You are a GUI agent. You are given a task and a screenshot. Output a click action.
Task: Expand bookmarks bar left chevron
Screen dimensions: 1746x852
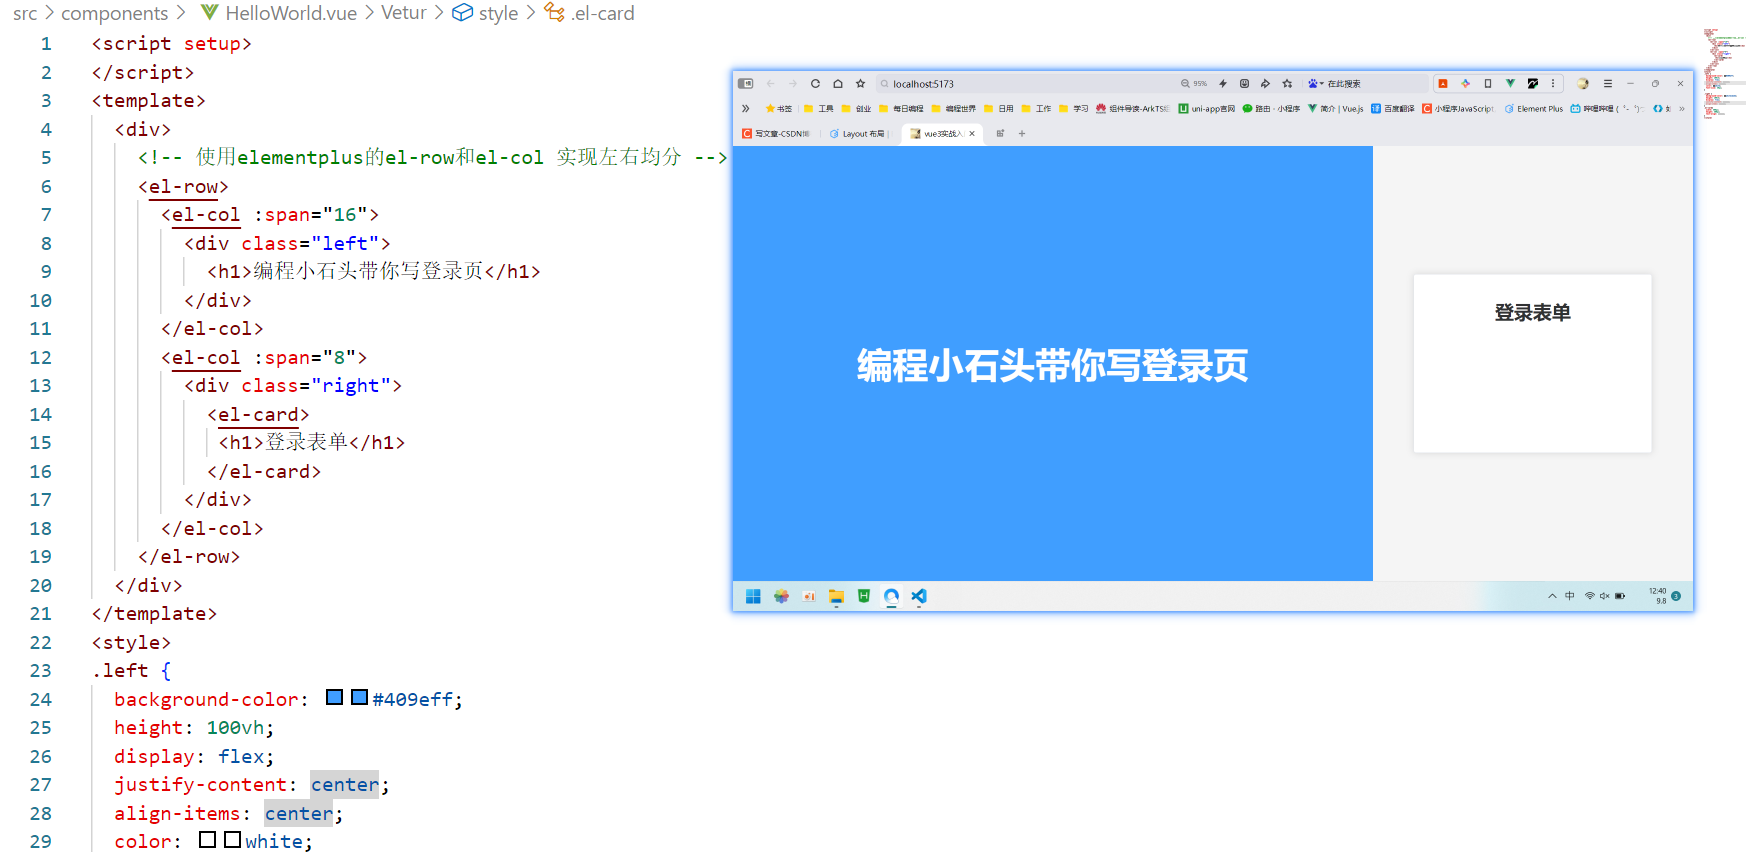(745, 108)
